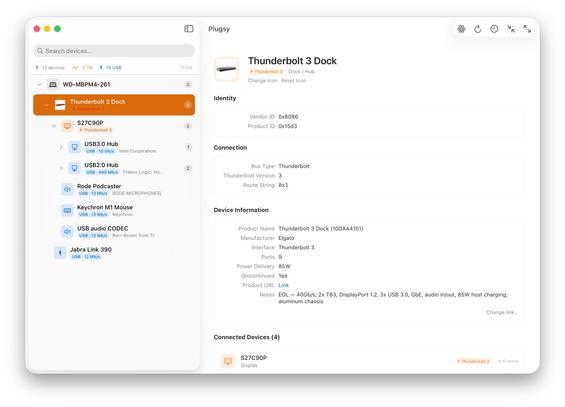Open the settings gear in toolbar
The image size is (565, 407).
pos(461,29)
